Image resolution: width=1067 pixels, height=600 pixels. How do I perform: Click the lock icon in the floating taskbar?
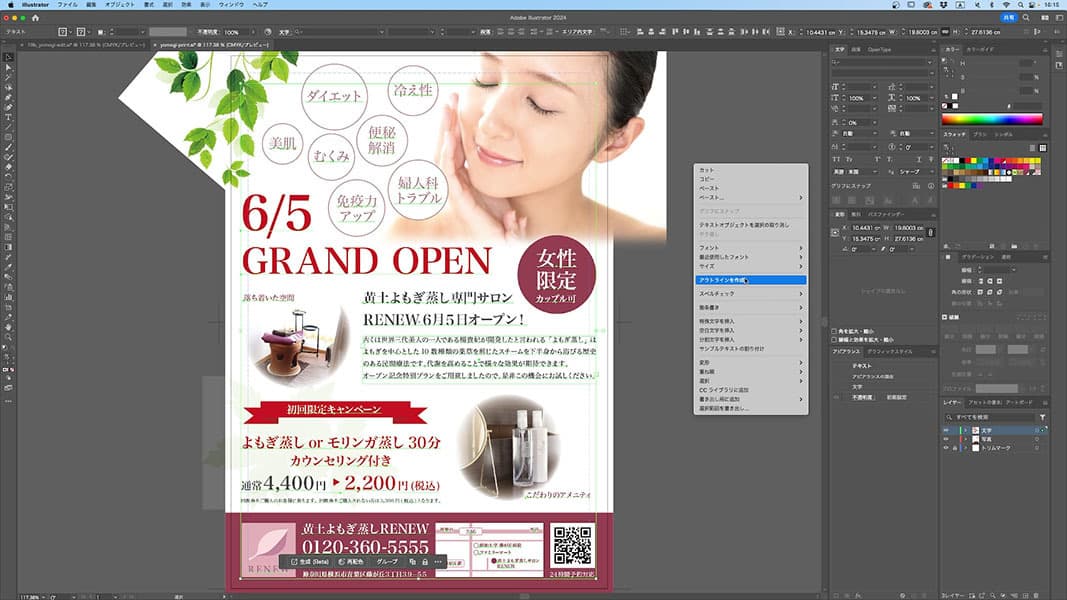(x=425, y=563)
